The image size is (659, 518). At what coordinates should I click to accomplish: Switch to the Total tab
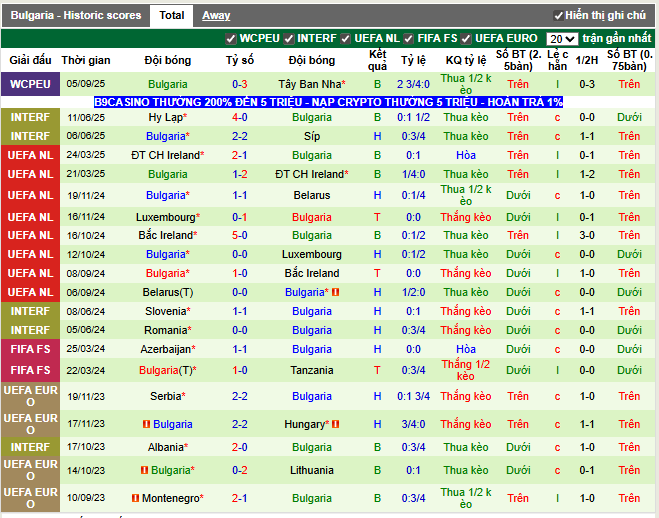click(x=171, y=16)
